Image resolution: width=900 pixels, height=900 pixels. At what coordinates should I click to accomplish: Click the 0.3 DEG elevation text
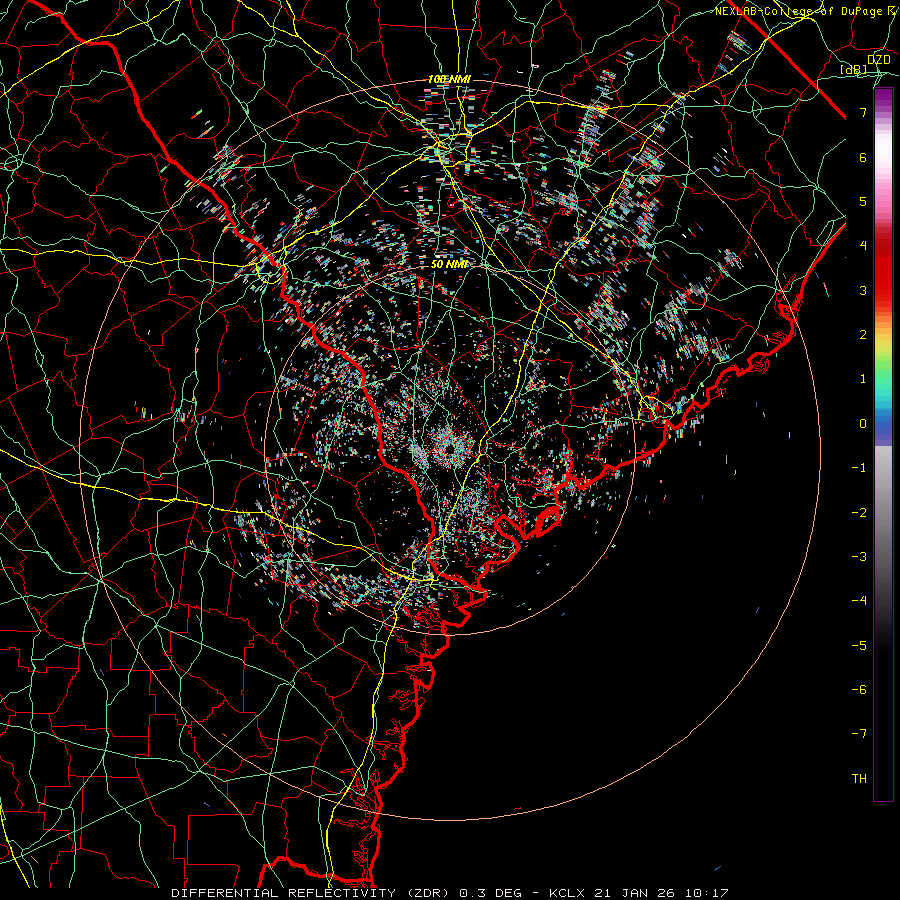[x=491, y=893]
